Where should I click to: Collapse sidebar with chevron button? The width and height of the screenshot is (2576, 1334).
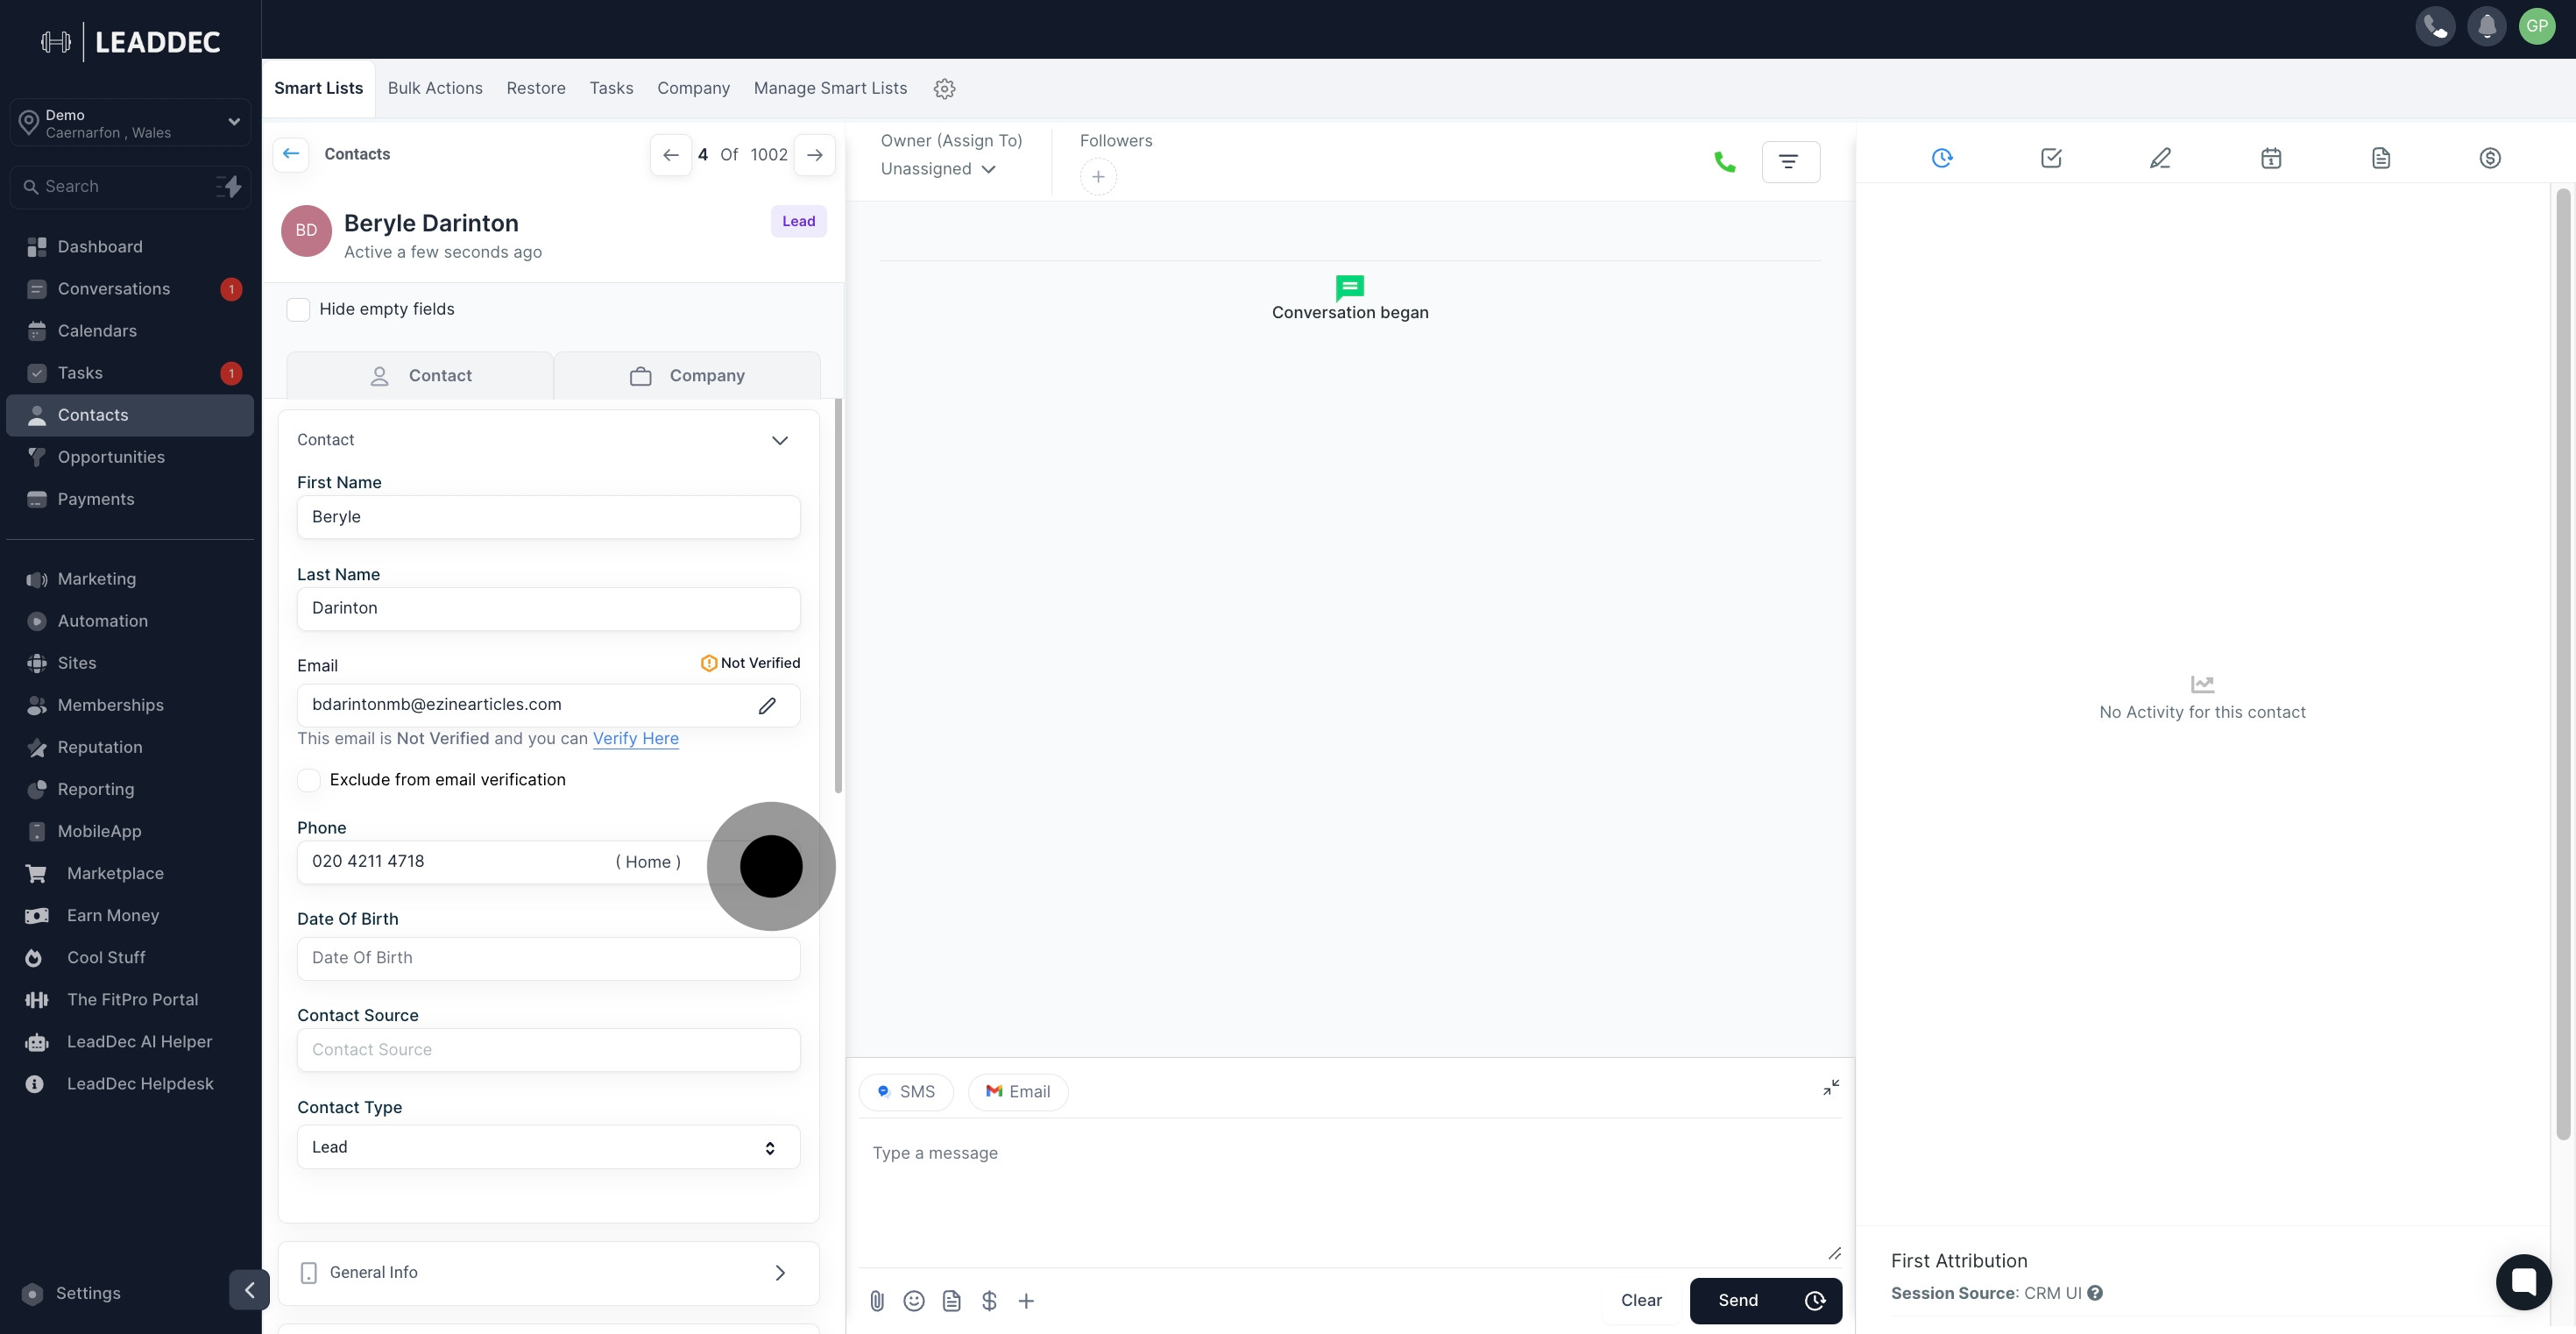click(x=249, y=1290)
